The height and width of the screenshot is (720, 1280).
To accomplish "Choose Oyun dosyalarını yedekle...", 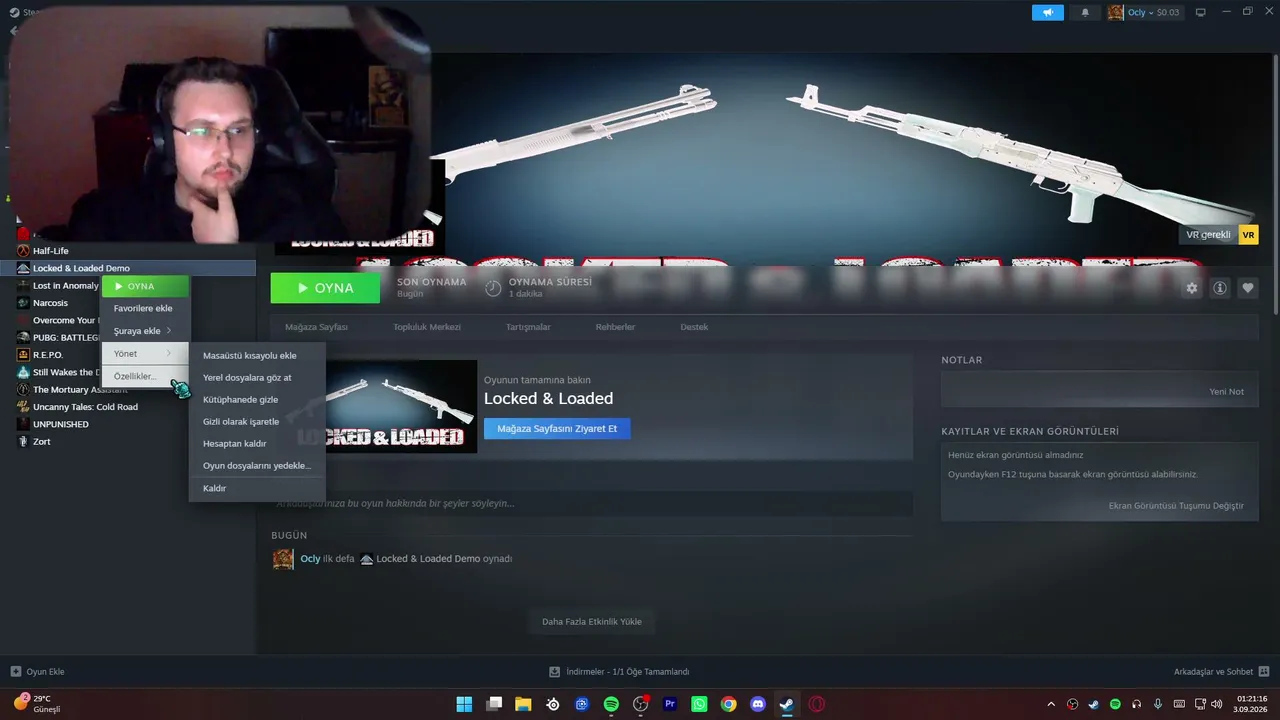I will click(257, 465).
